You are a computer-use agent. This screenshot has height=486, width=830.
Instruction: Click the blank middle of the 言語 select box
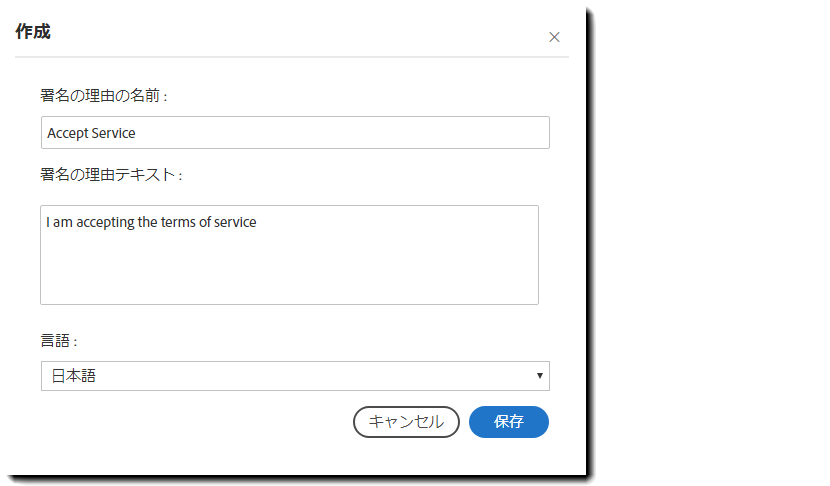click(x=300, y=376)
